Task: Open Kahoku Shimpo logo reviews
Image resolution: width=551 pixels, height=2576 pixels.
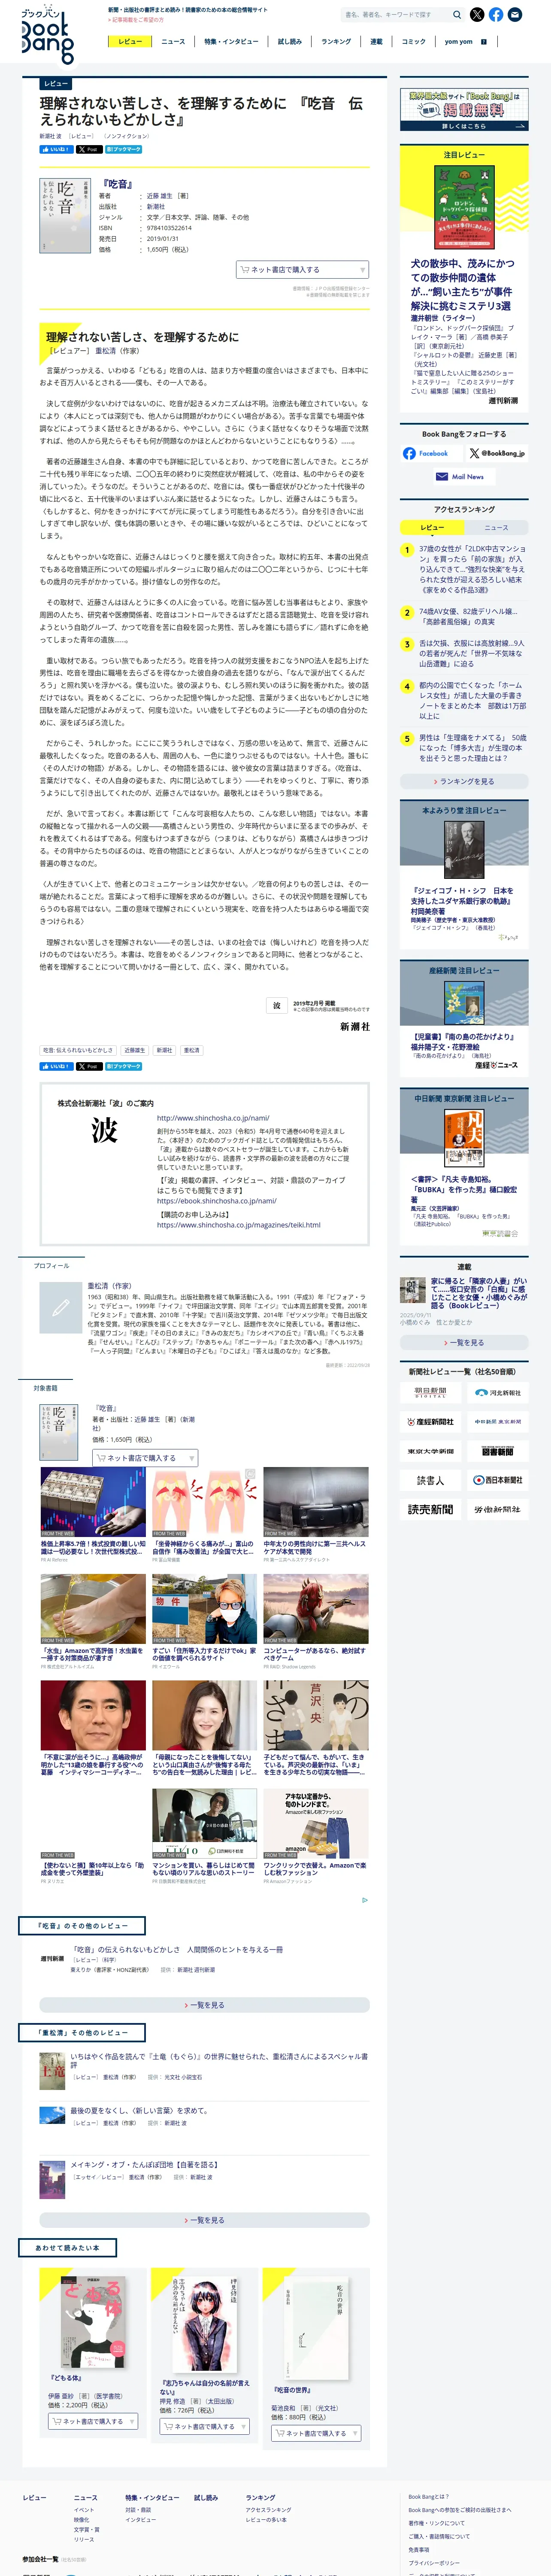Action: (x=498, y=1393)
